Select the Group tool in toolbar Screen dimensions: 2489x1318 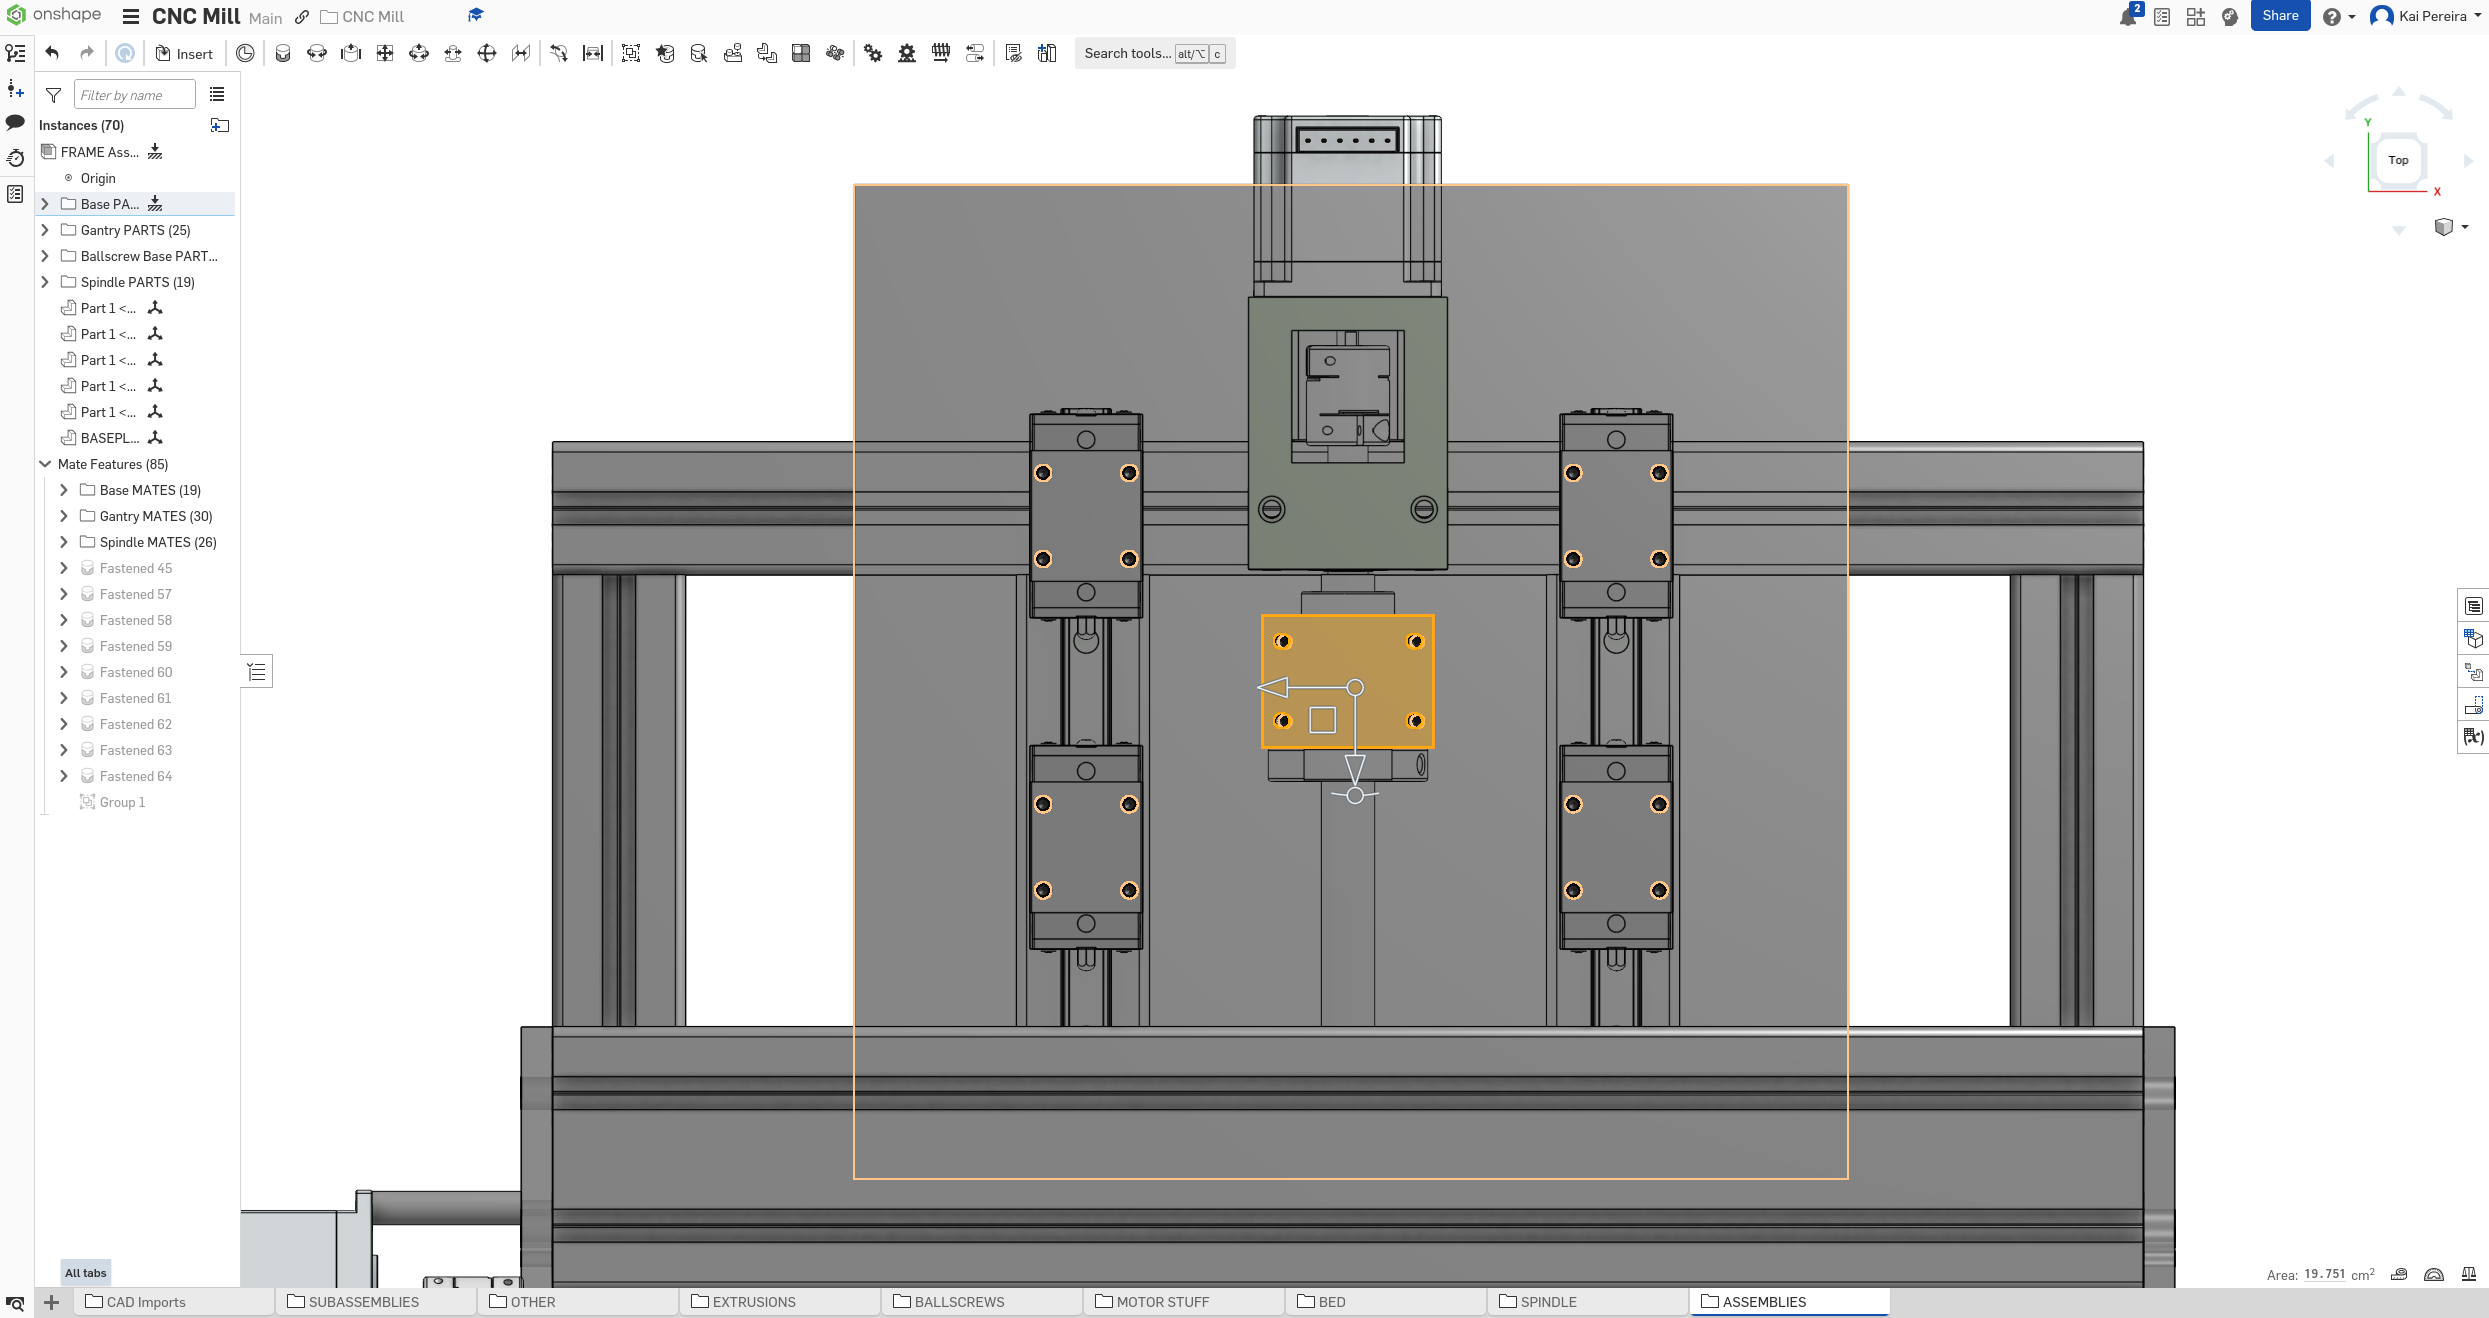coord(631,53)
